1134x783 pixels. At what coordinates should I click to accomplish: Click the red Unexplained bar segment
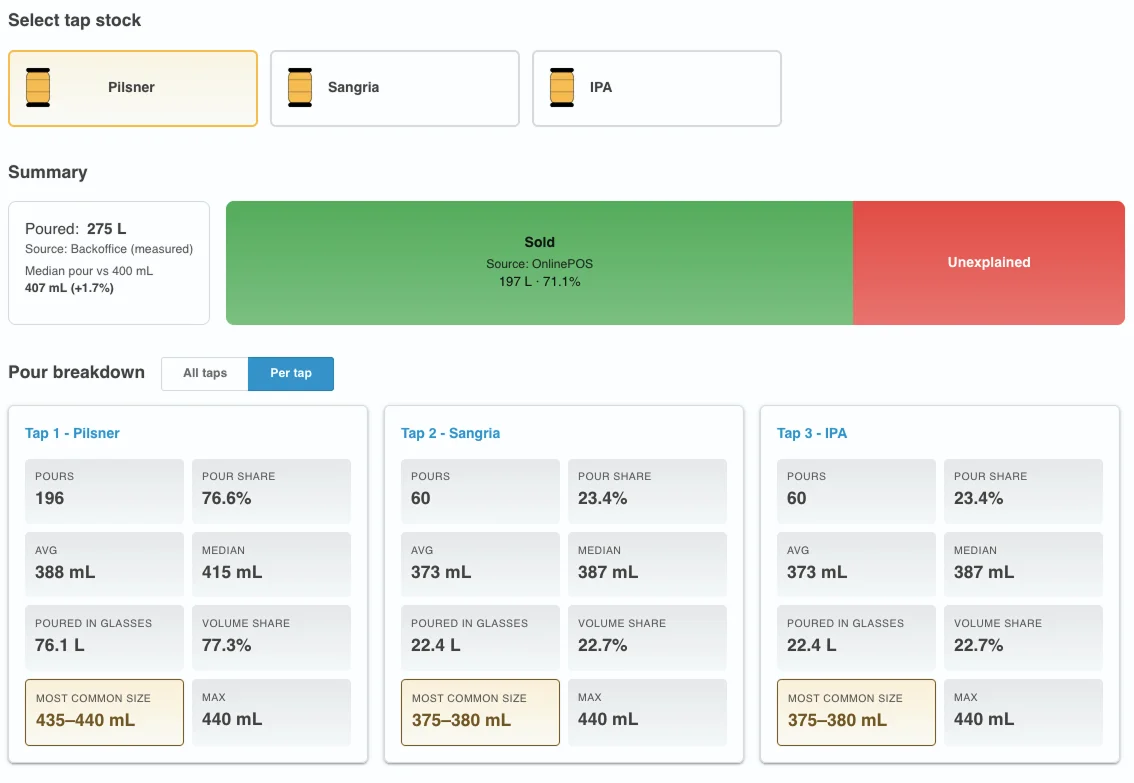click(x=989, y=262)
